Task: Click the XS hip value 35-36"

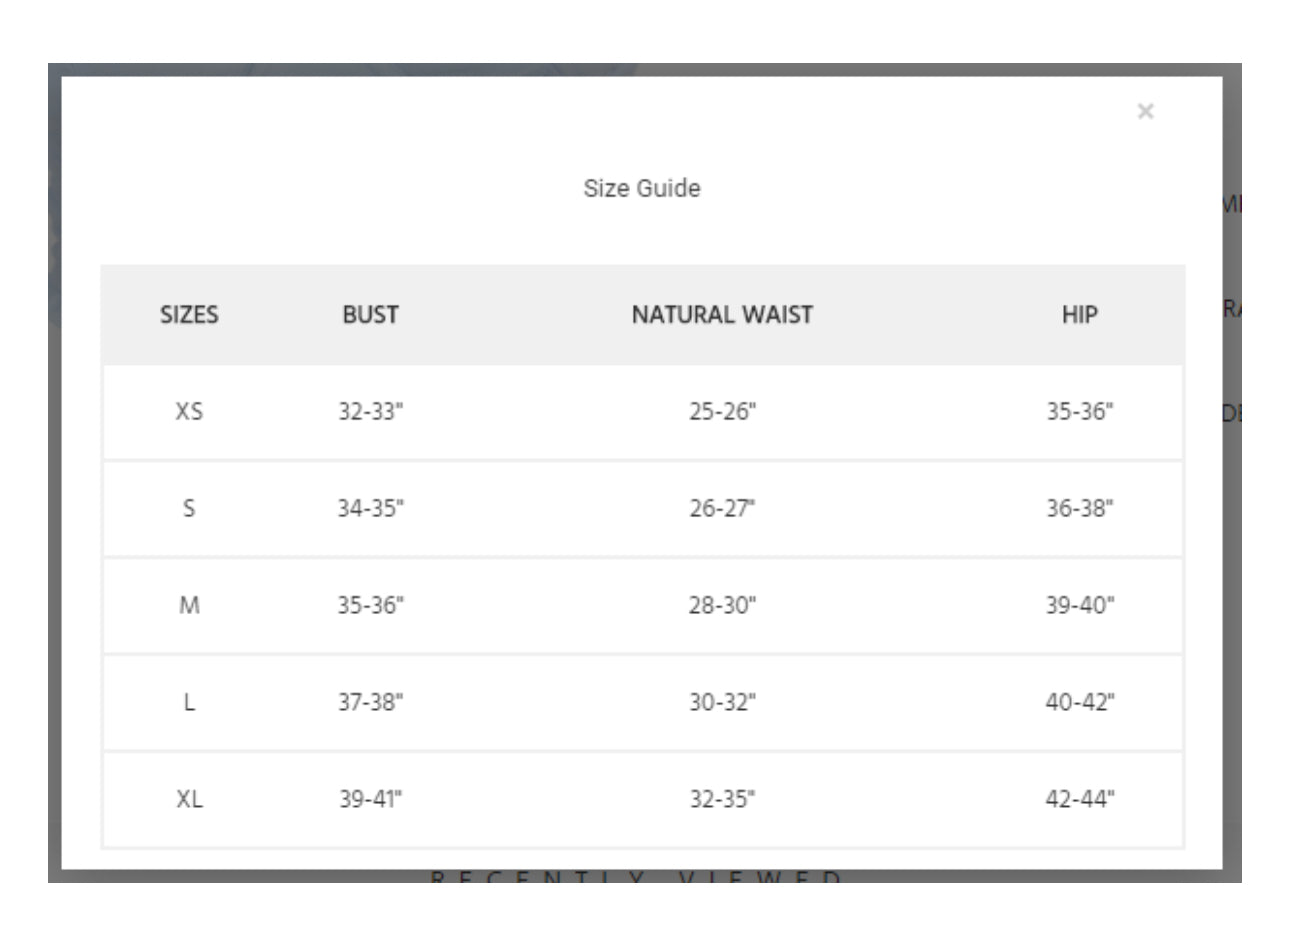Action: click(1079, 411)
